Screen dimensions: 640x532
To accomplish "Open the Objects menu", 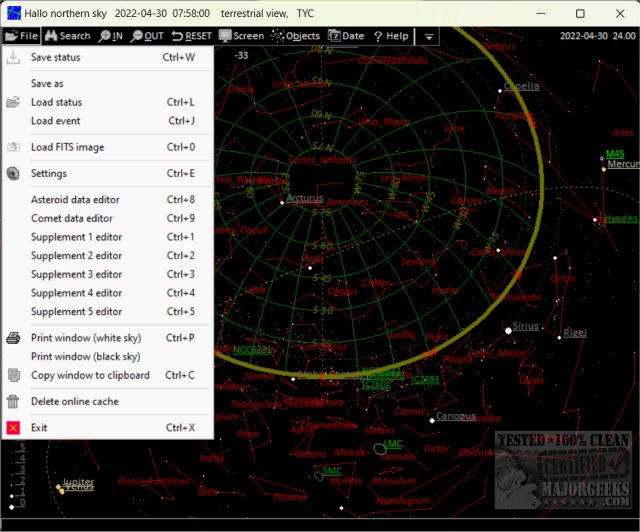I will pos(296,36).
